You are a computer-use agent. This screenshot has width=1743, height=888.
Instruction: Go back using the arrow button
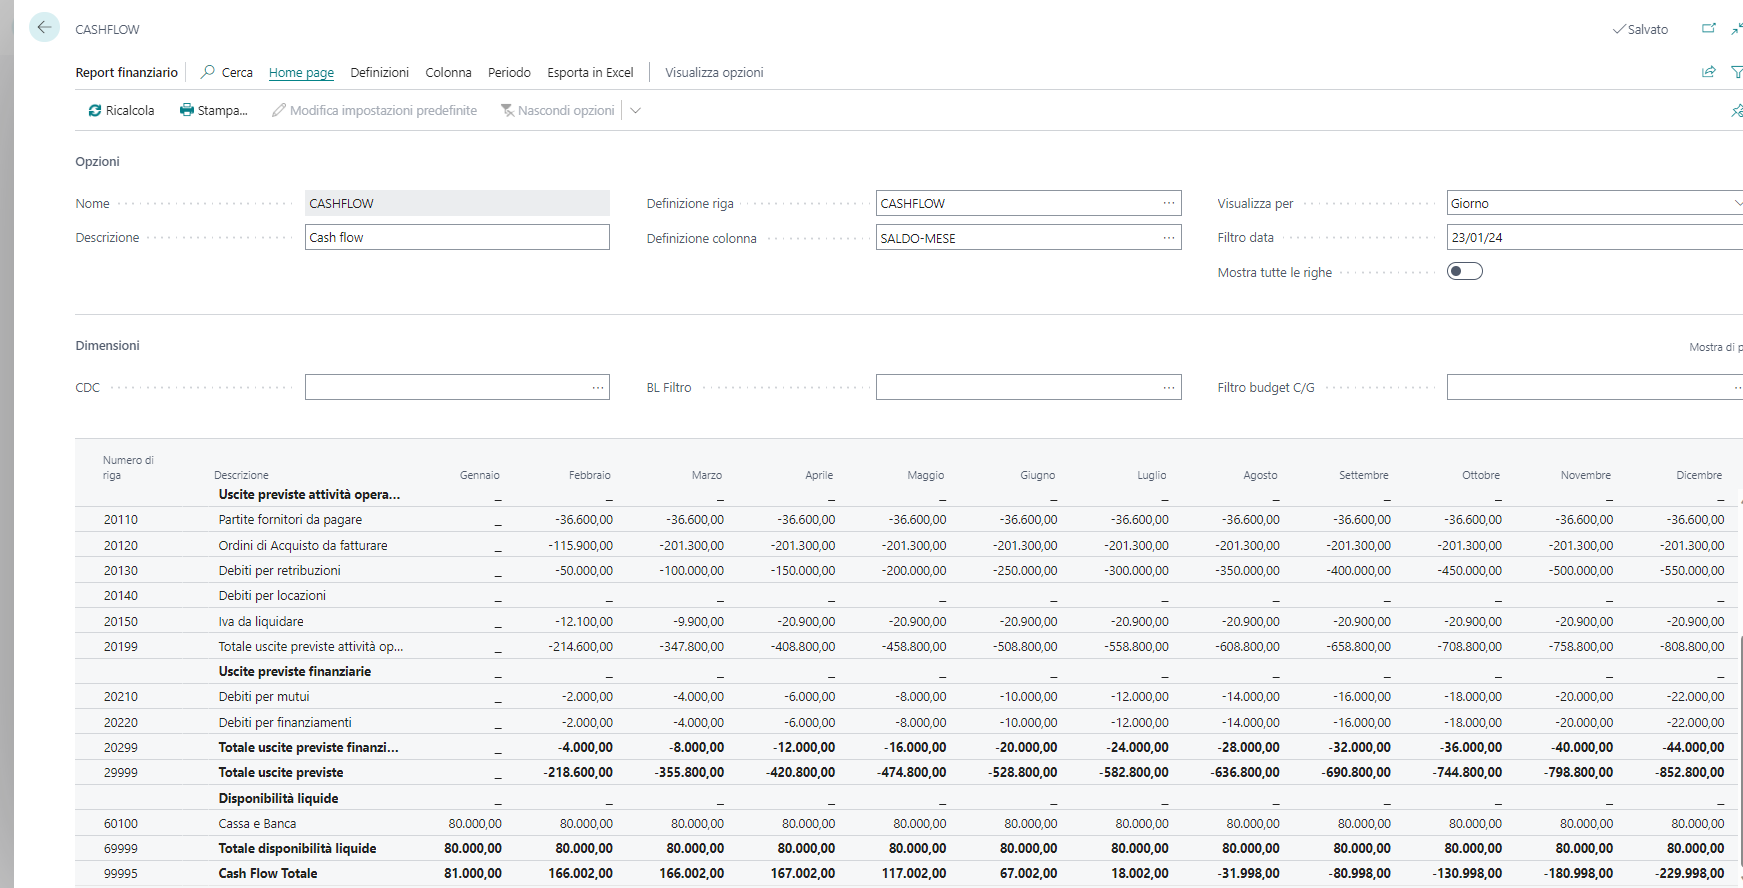[x=44, y=28]
